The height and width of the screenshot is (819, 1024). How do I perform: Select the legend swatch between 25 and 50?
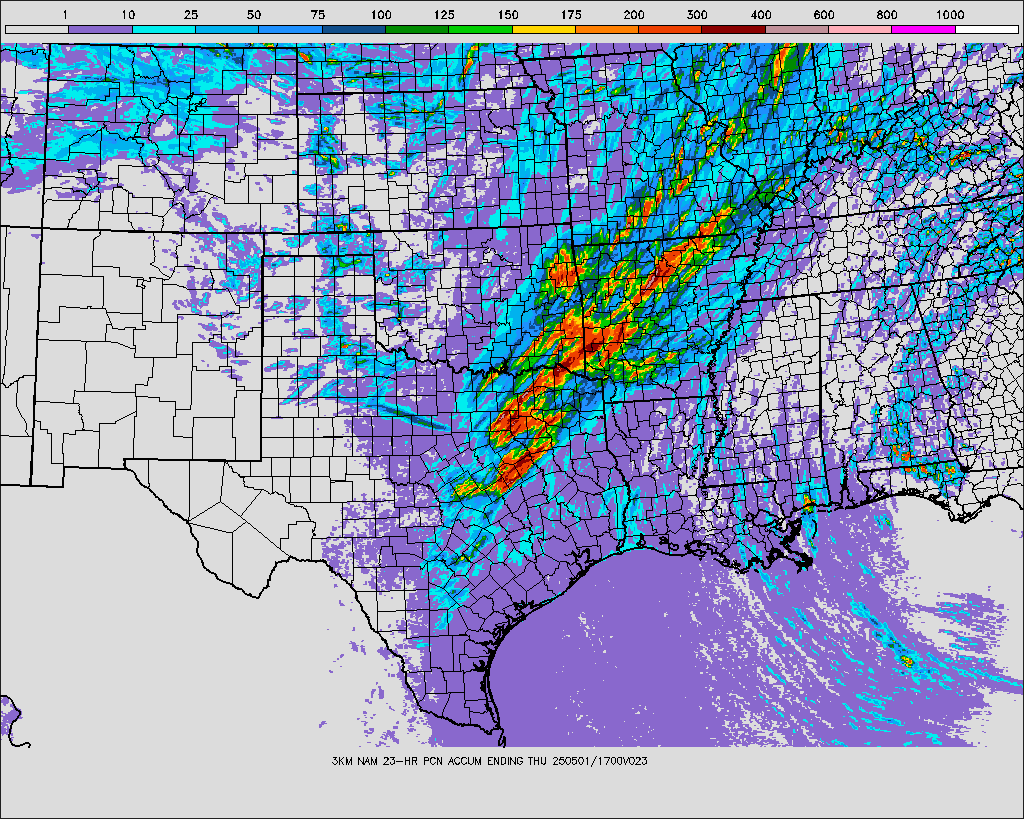pyautogui.click(x=227, y=29)
